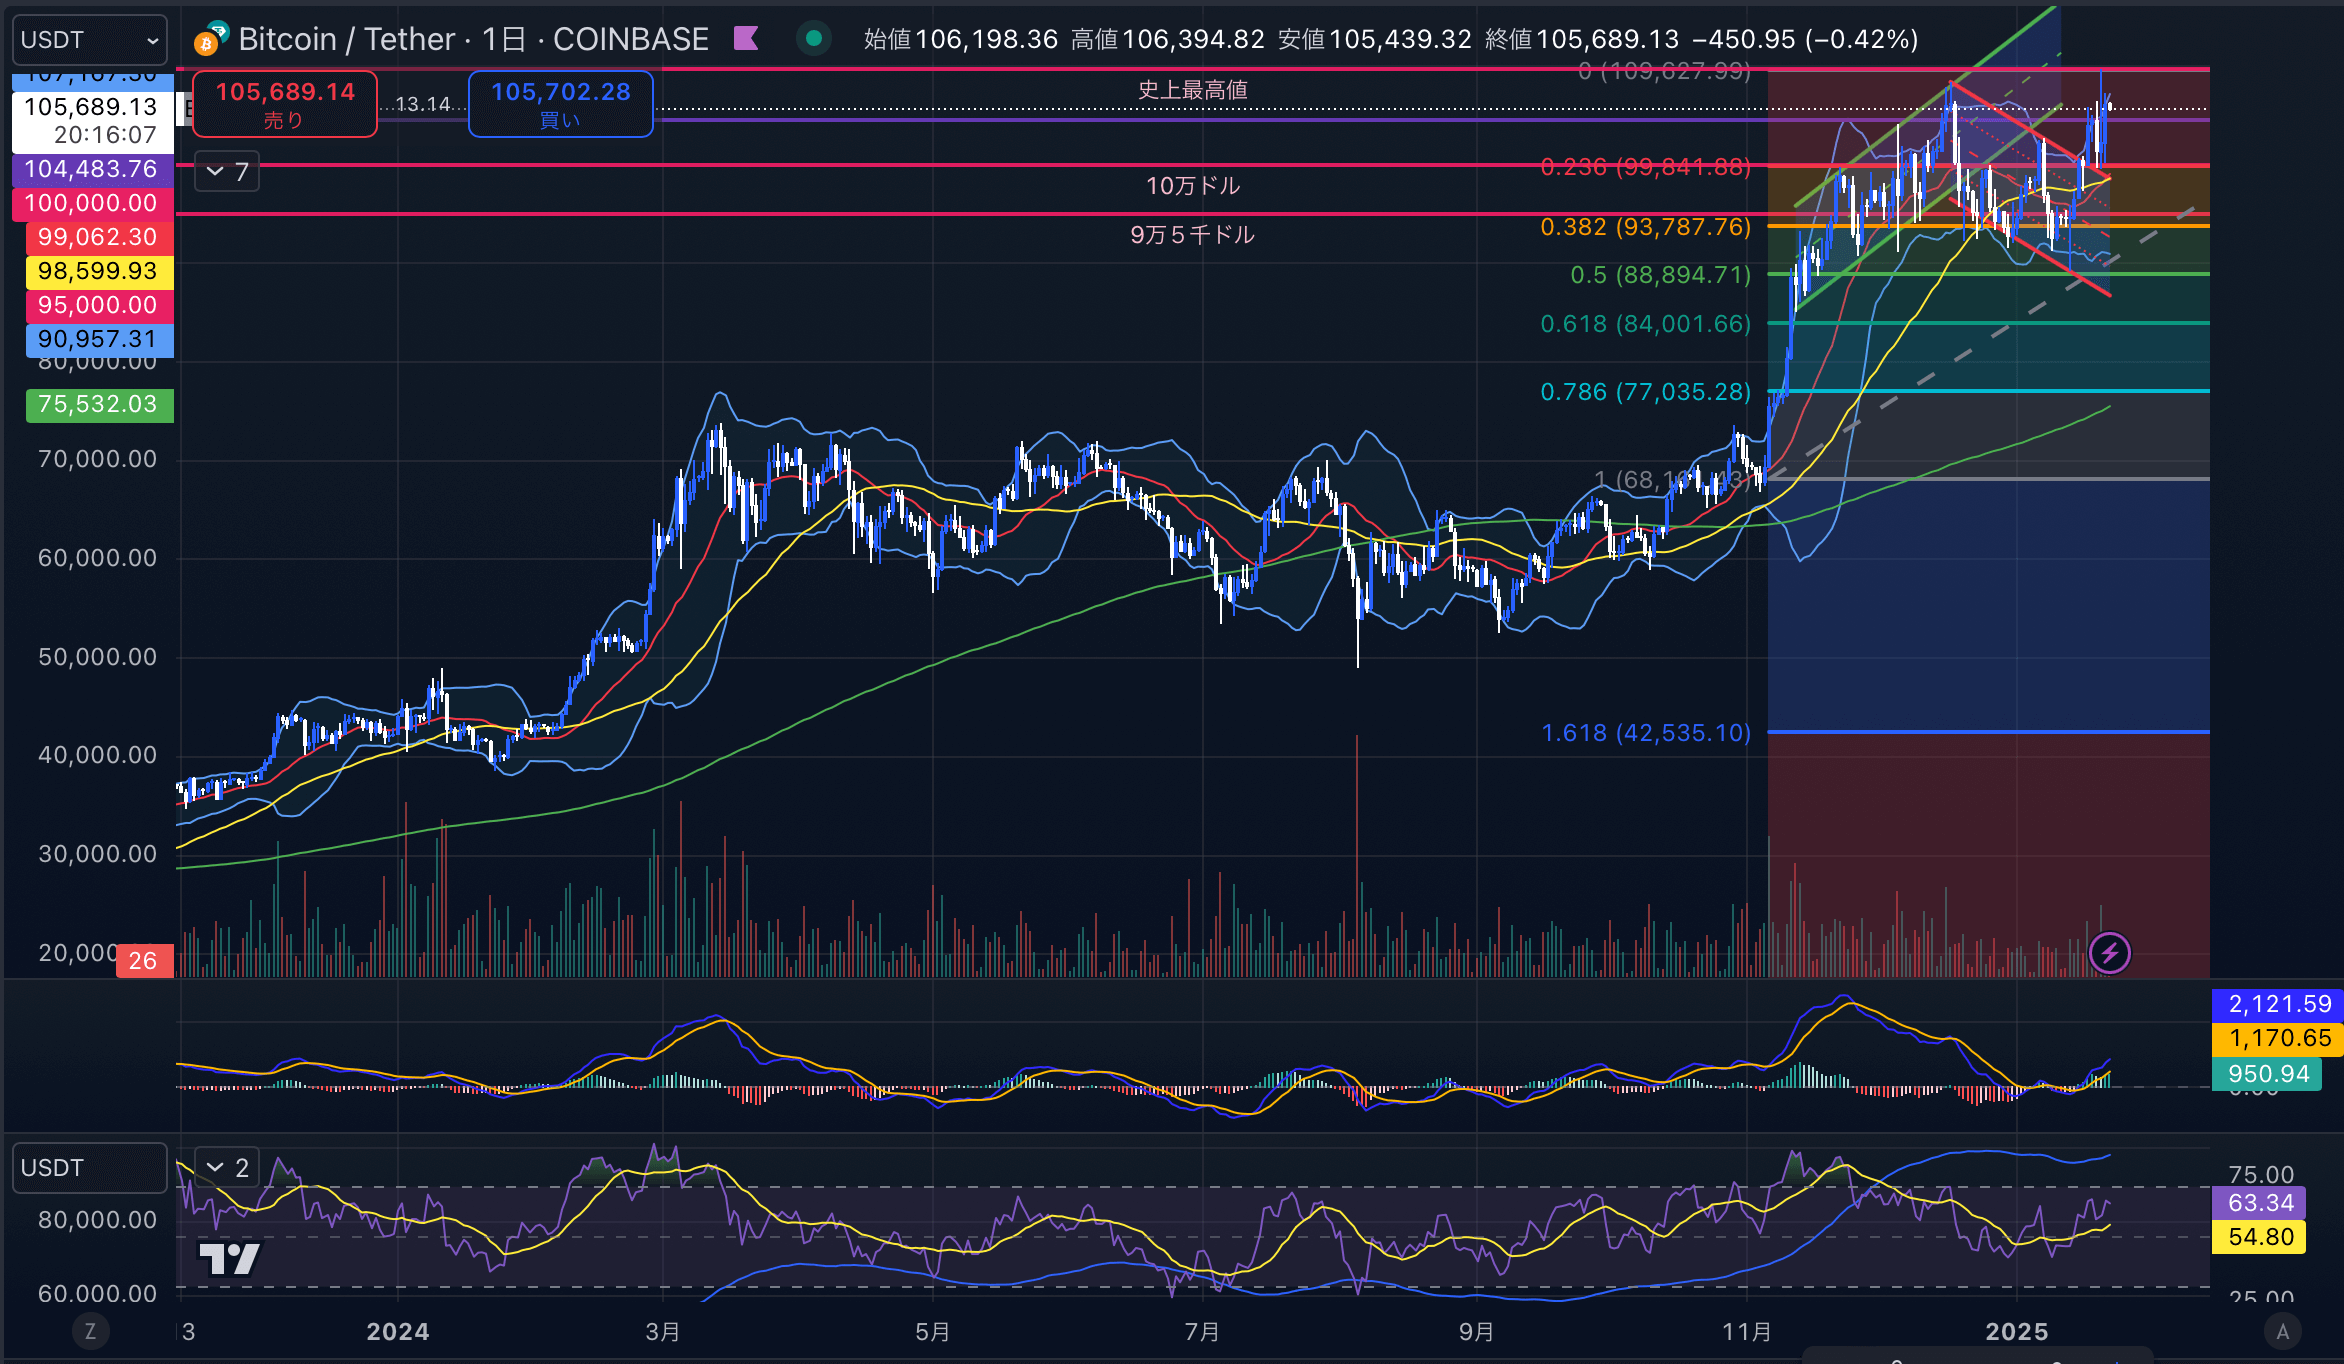The image size is (2344, 1364).
Task: Click the 安値 105,439.32 low value
Action: point(1375,39)
